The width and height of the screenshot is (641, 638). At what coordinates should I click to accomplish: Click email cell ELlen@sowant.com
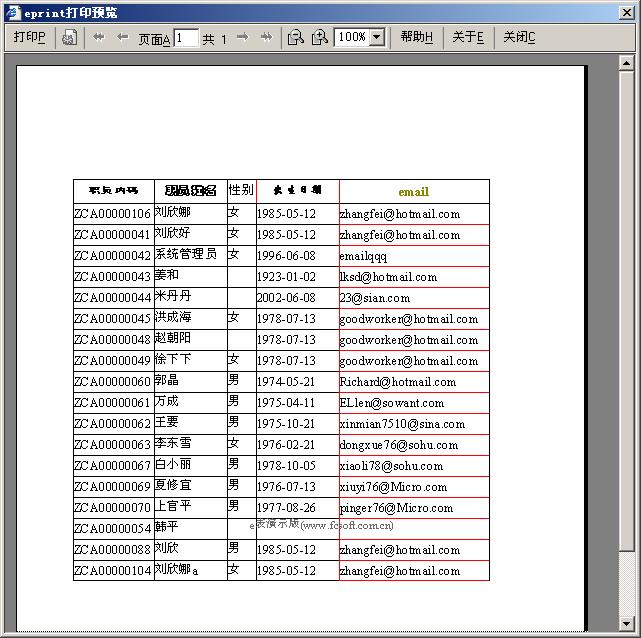[x=414, y=403]
